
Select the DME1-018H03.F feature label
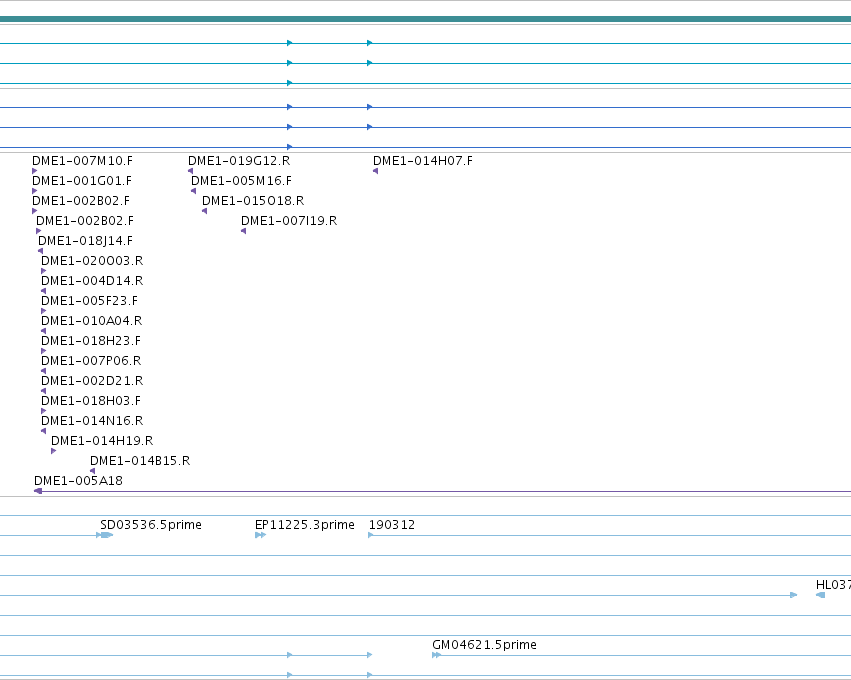91,401
